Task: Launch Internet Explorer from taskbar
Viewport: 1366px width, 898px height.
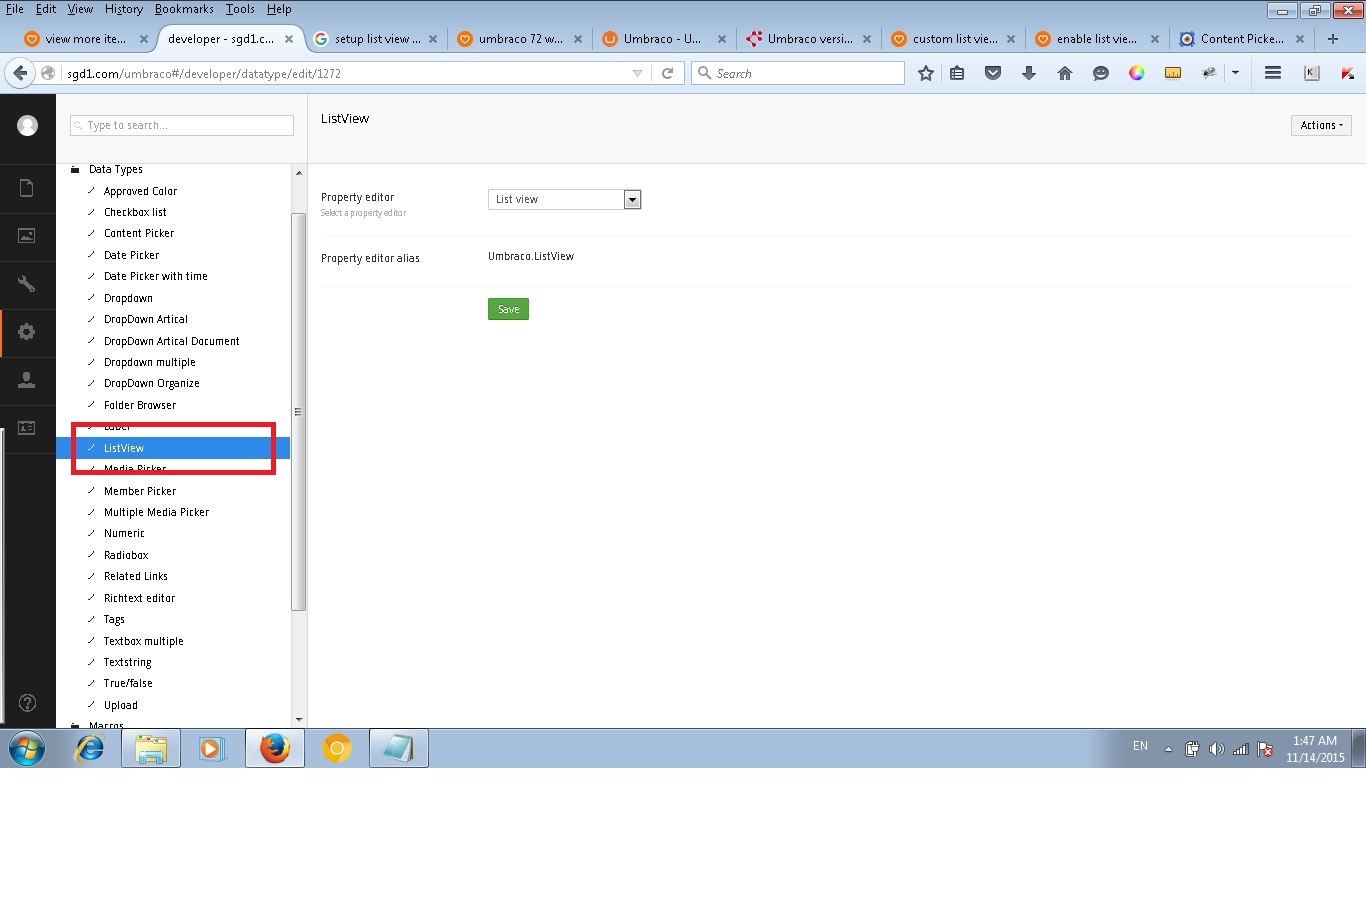Action: click(x=90, y=748)
